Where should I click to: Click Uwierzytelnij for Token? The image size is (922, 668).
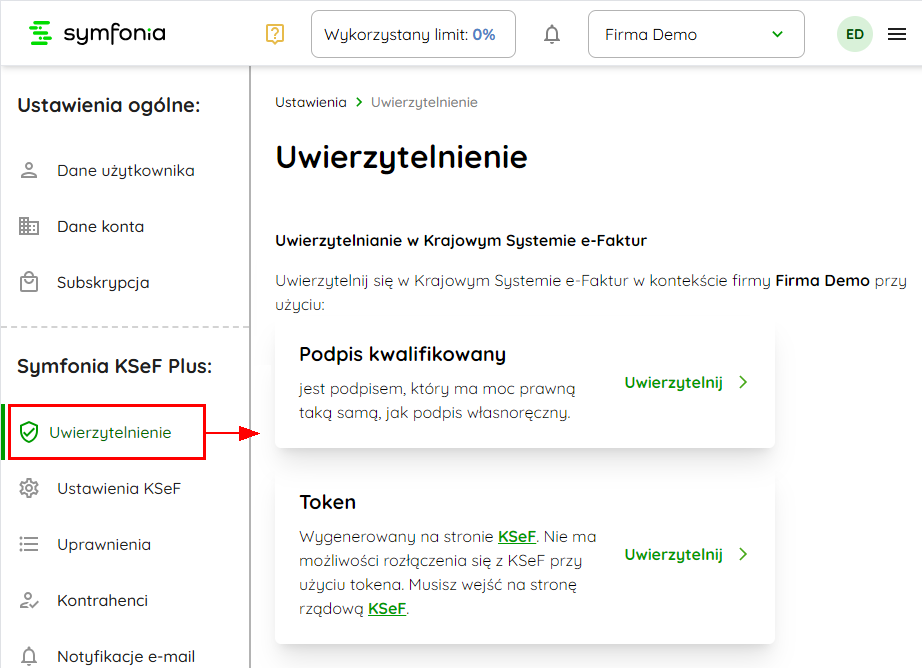pos(673,555)
